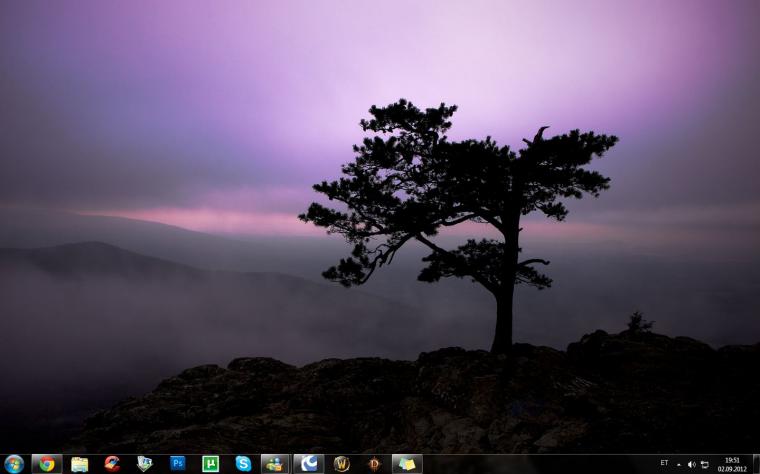
Task: Open Windows Explorer folder icon
Action: [x=79, y=464]
